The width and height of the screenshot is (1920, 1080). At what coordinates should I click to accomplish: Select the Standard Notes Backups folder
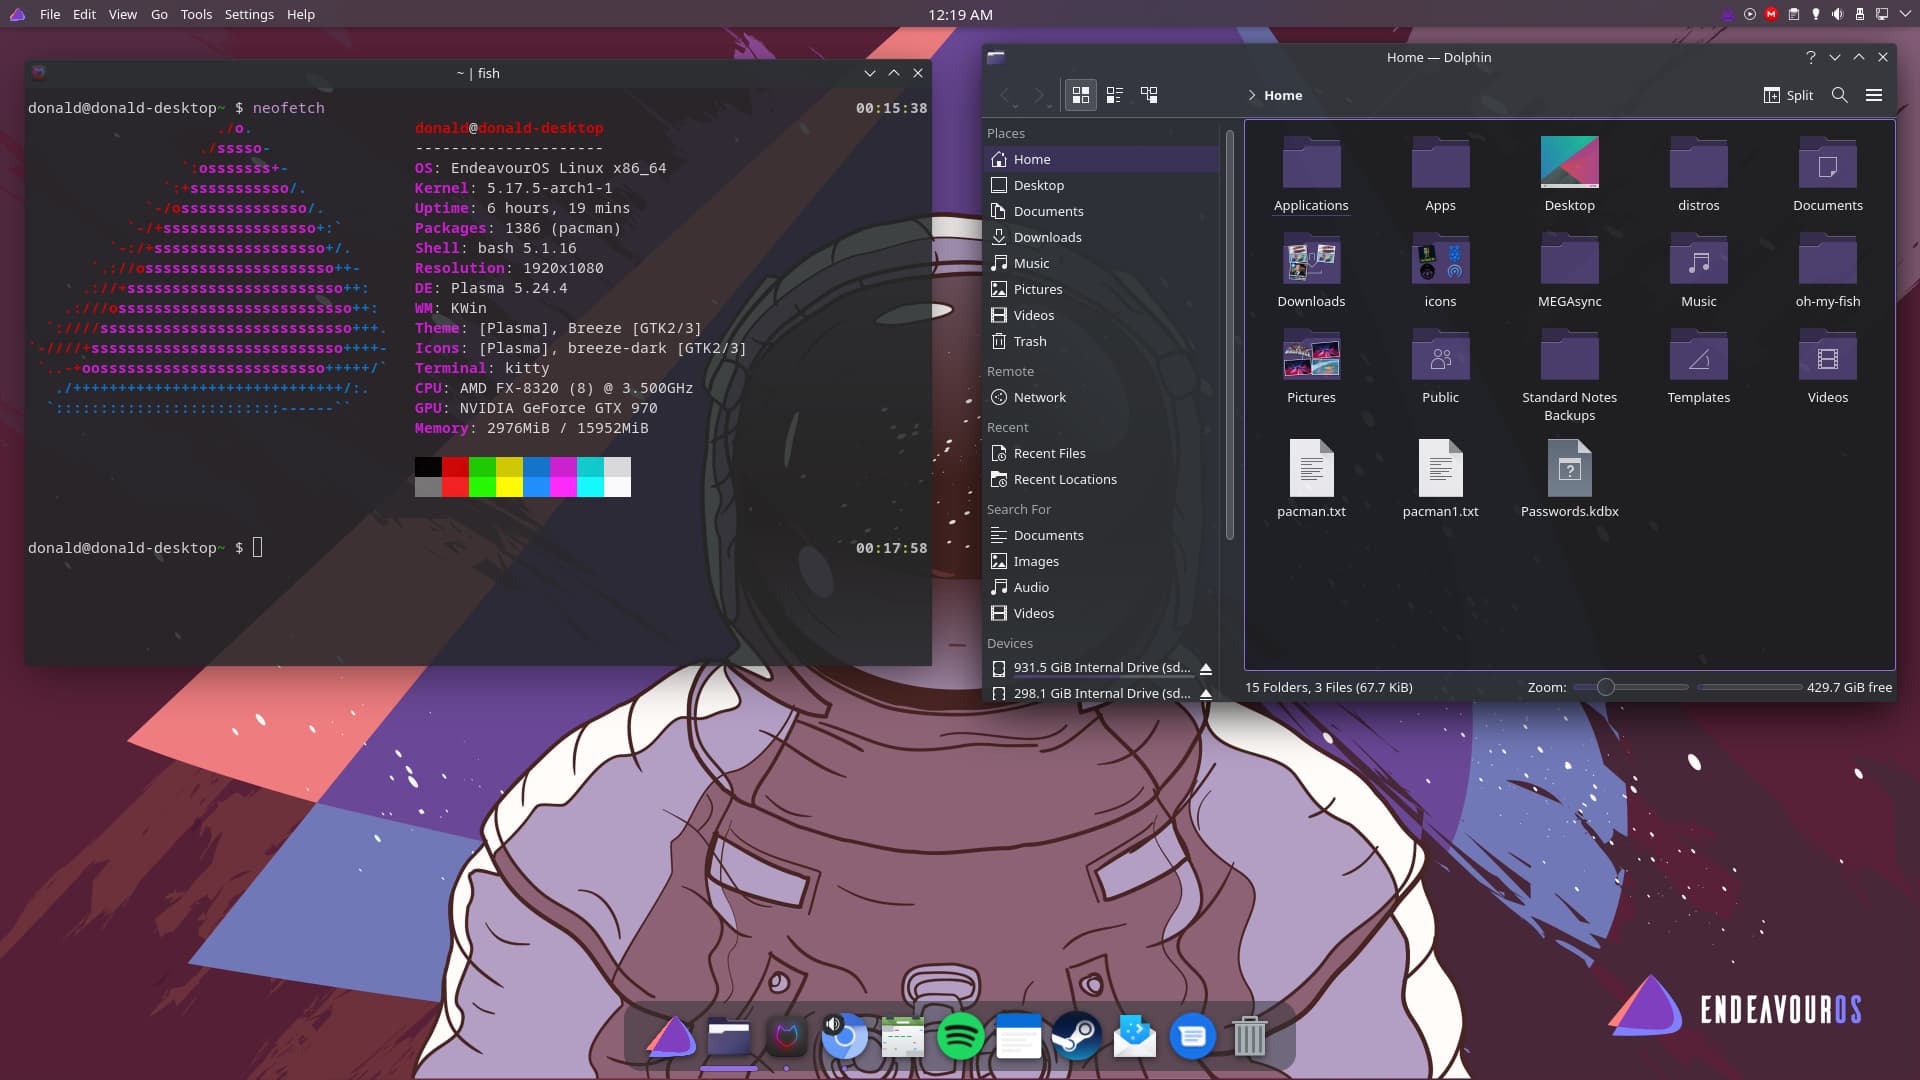[1569, 376]
